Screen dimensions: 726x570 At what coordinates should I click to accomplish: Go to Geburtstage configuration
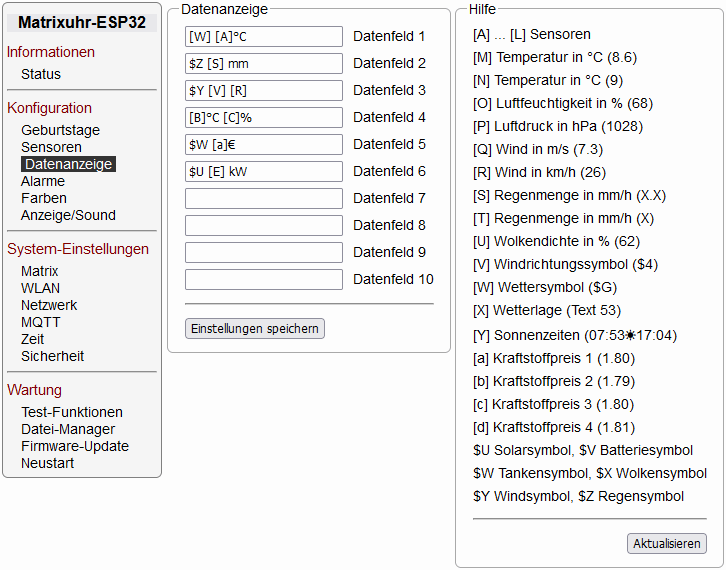(x=60, y=130)
